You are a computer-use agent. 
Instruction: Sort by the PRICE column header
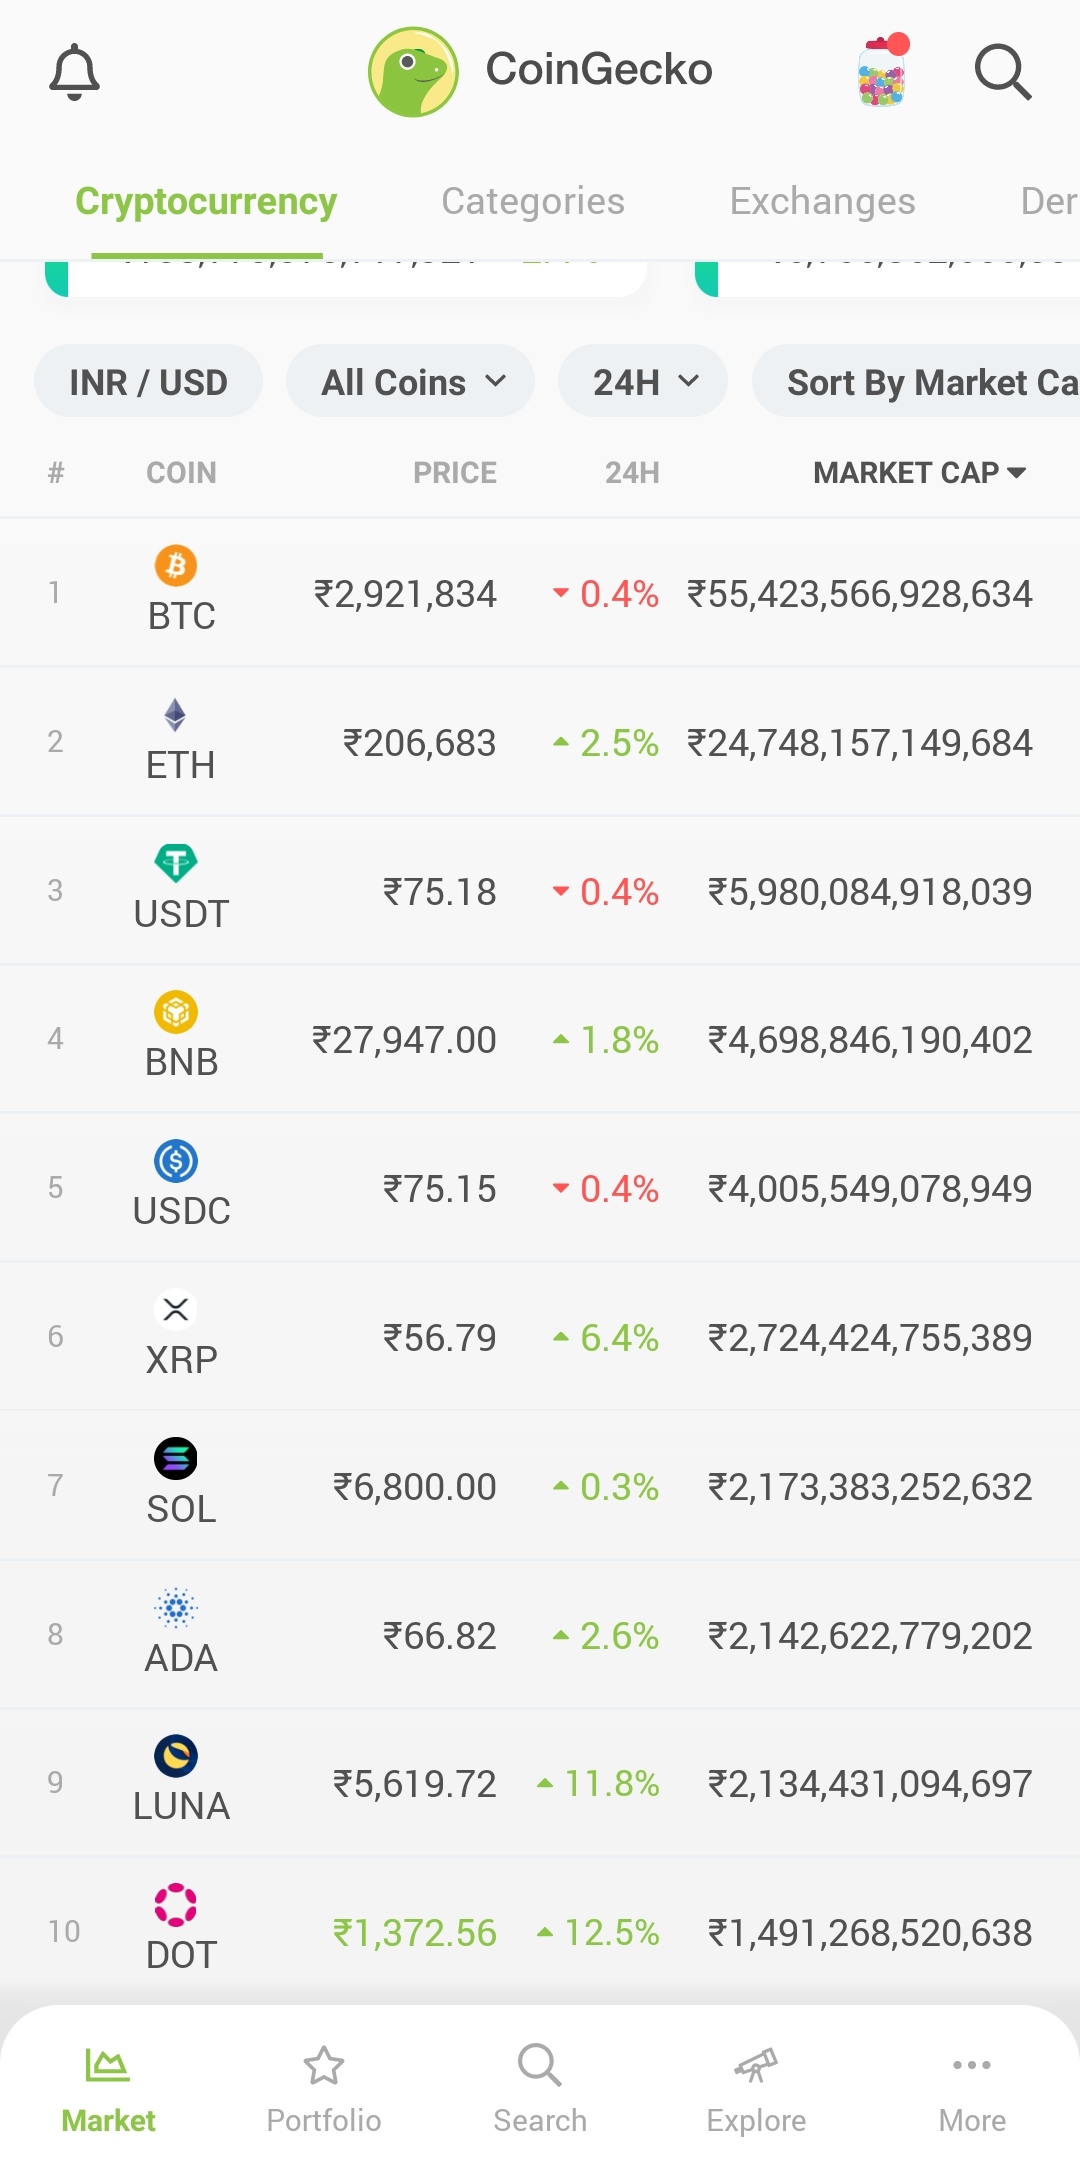point(455,472)
